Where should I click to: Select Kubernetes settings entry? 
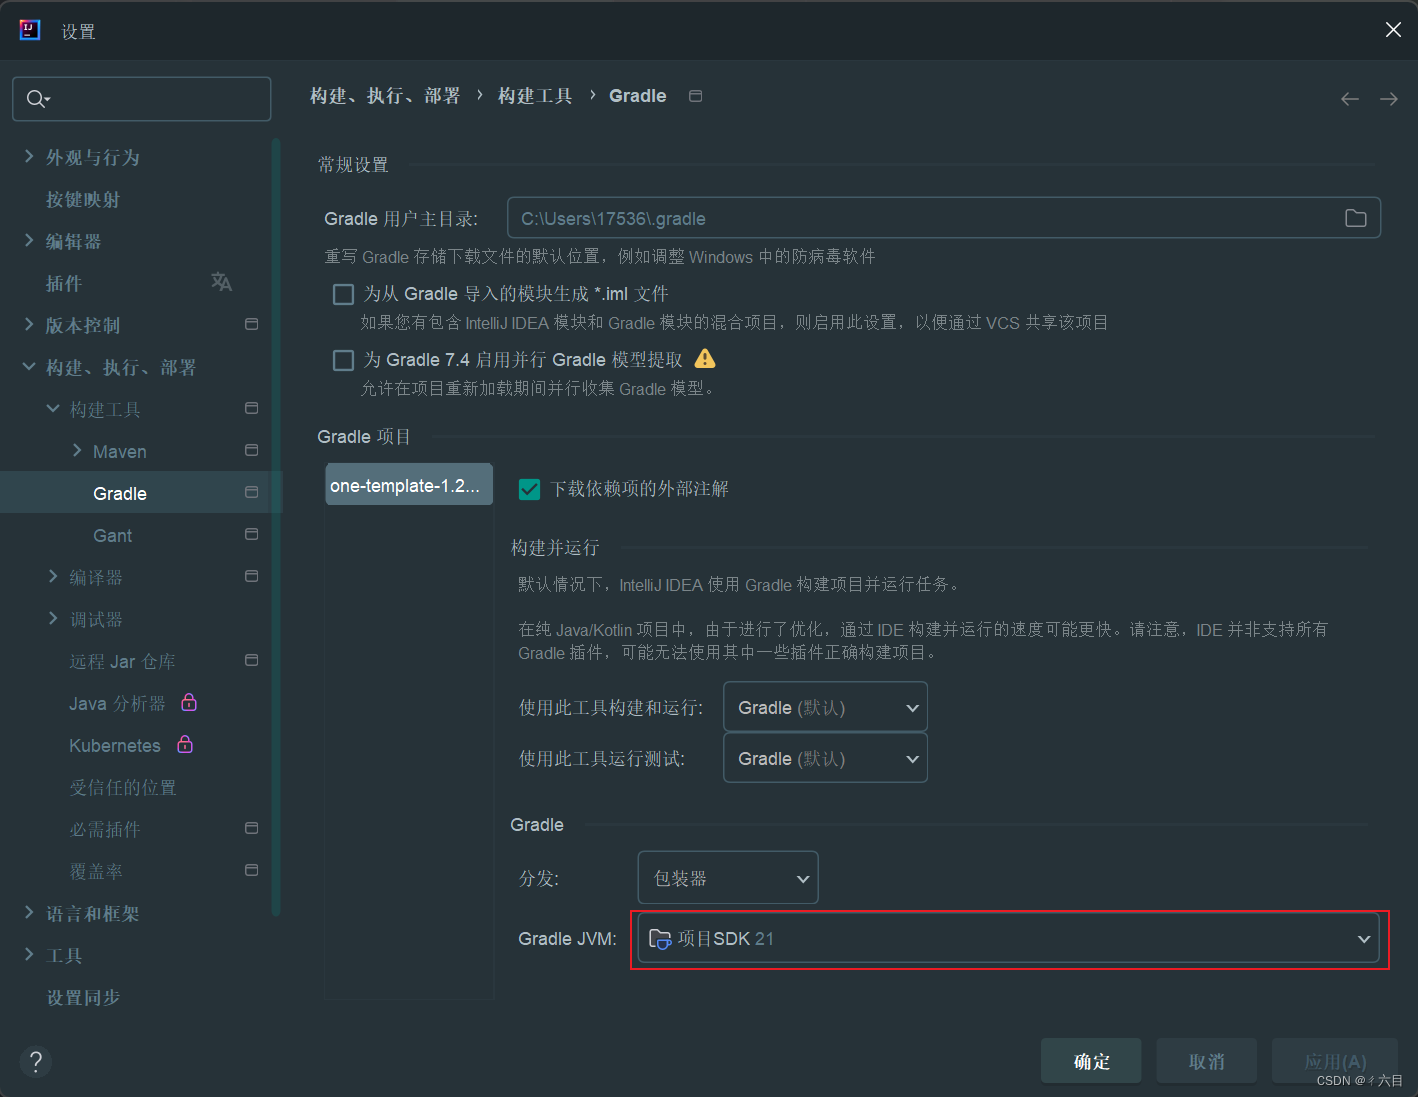tap(115, 745)
